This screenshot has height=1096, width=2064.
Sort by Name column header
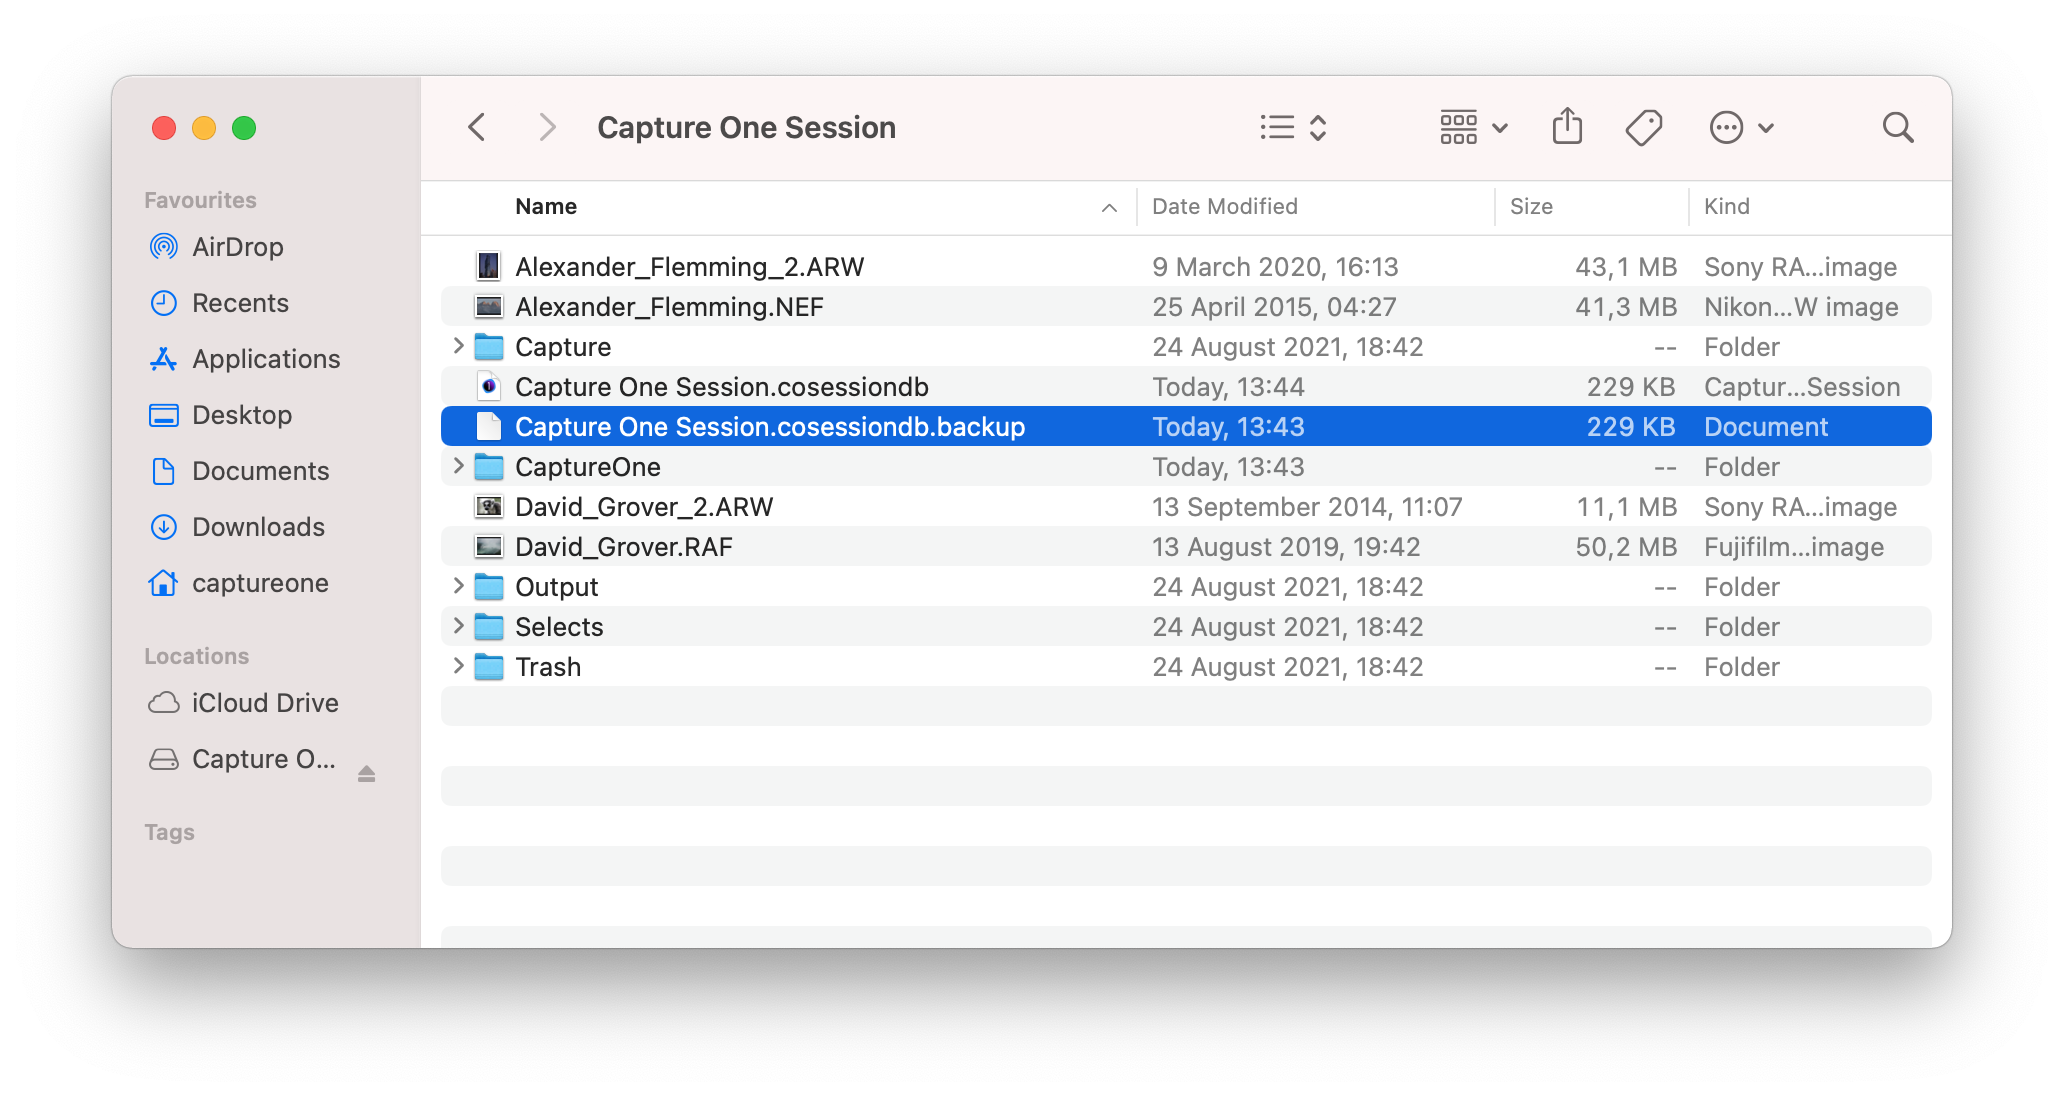coord(546,206)
